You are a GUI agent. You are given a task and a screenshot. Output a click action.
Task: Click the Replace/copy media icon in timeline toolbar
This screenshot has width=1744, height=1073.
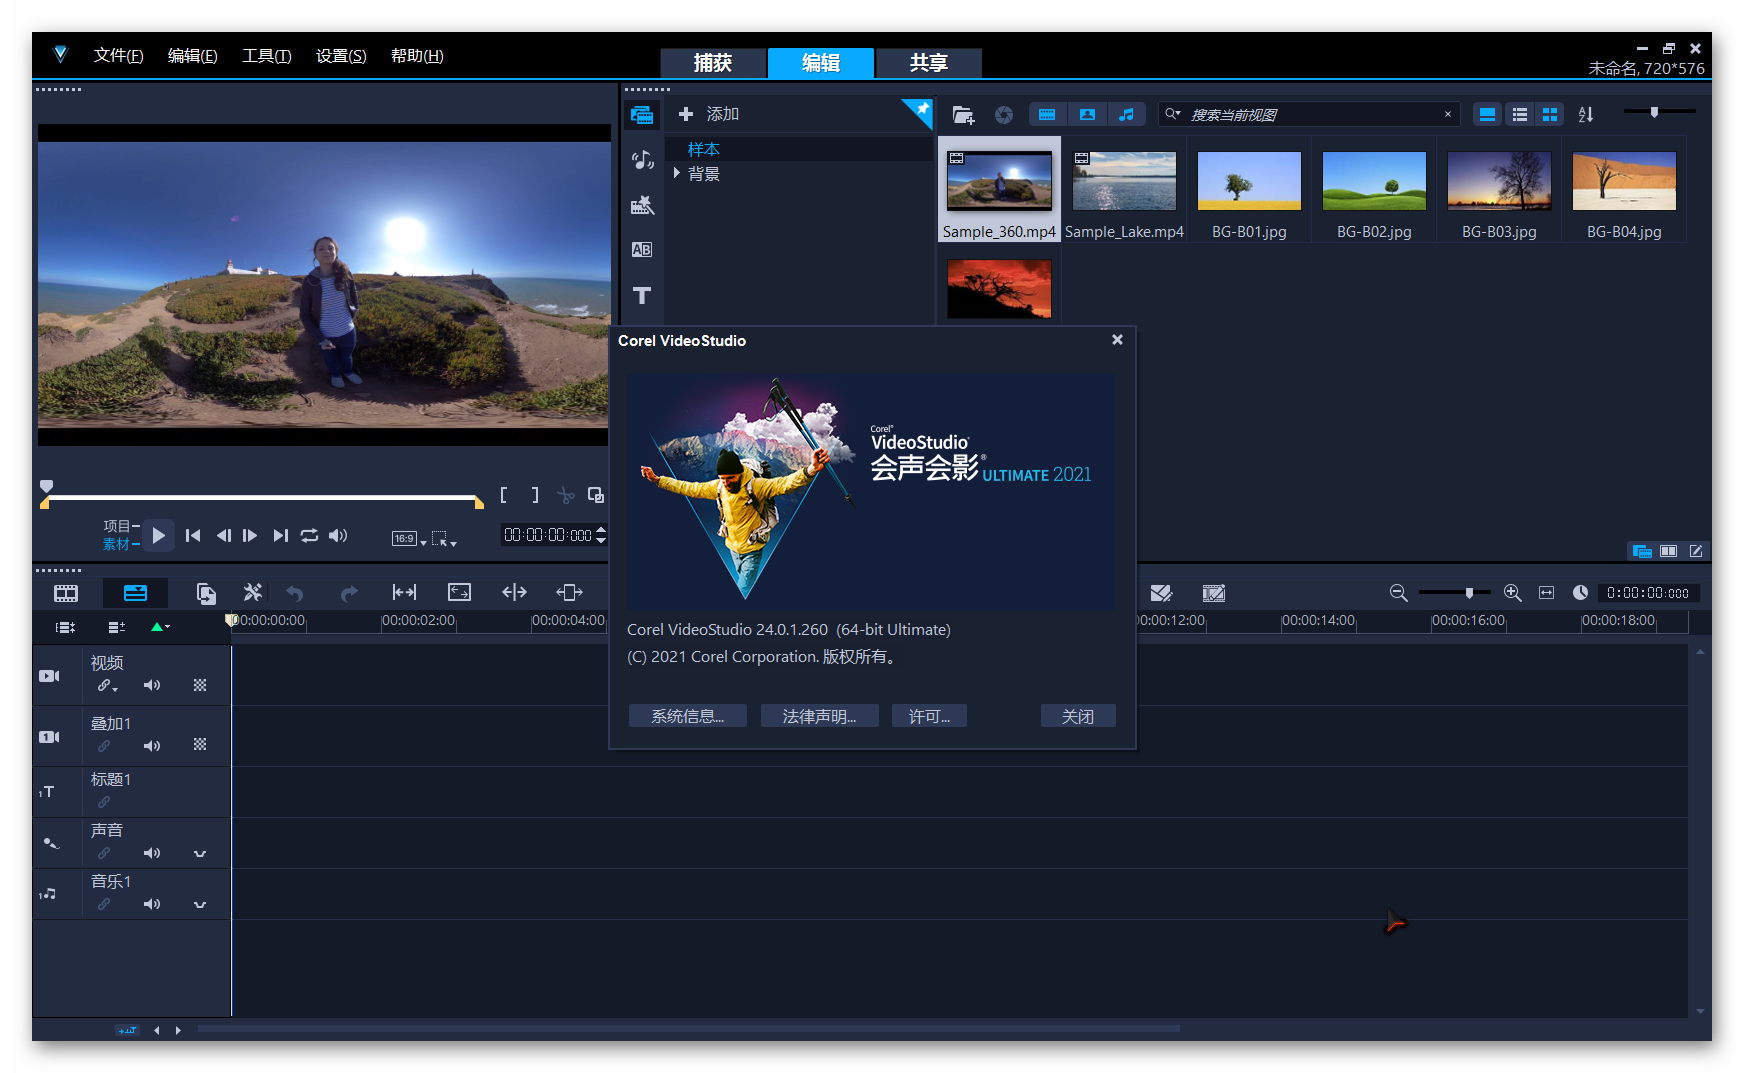[206, 593]
